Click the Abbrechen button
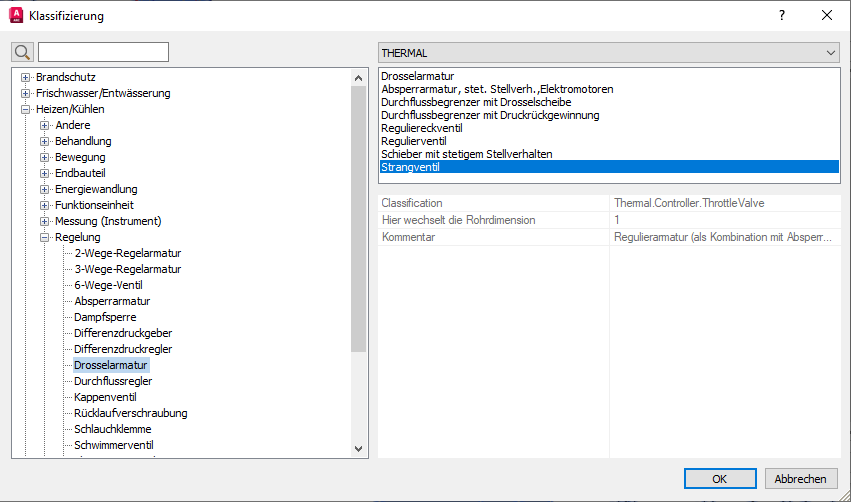Image resolution: width=851 pixels, height=502 pixels. [801, 479]
